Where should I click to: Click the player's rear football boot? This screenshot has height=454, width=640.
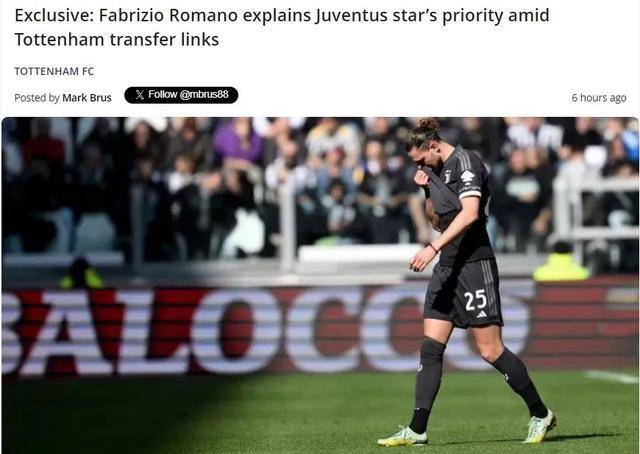click(539, 427)
